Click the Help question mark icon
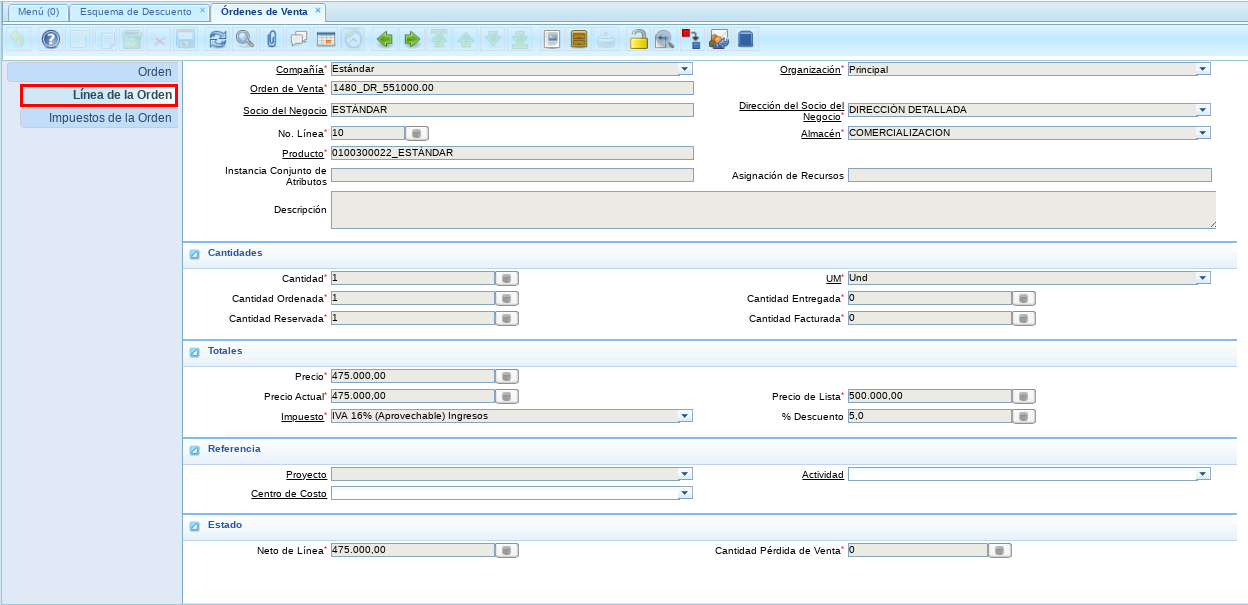The image size is (1248, 605). (50, 40)
